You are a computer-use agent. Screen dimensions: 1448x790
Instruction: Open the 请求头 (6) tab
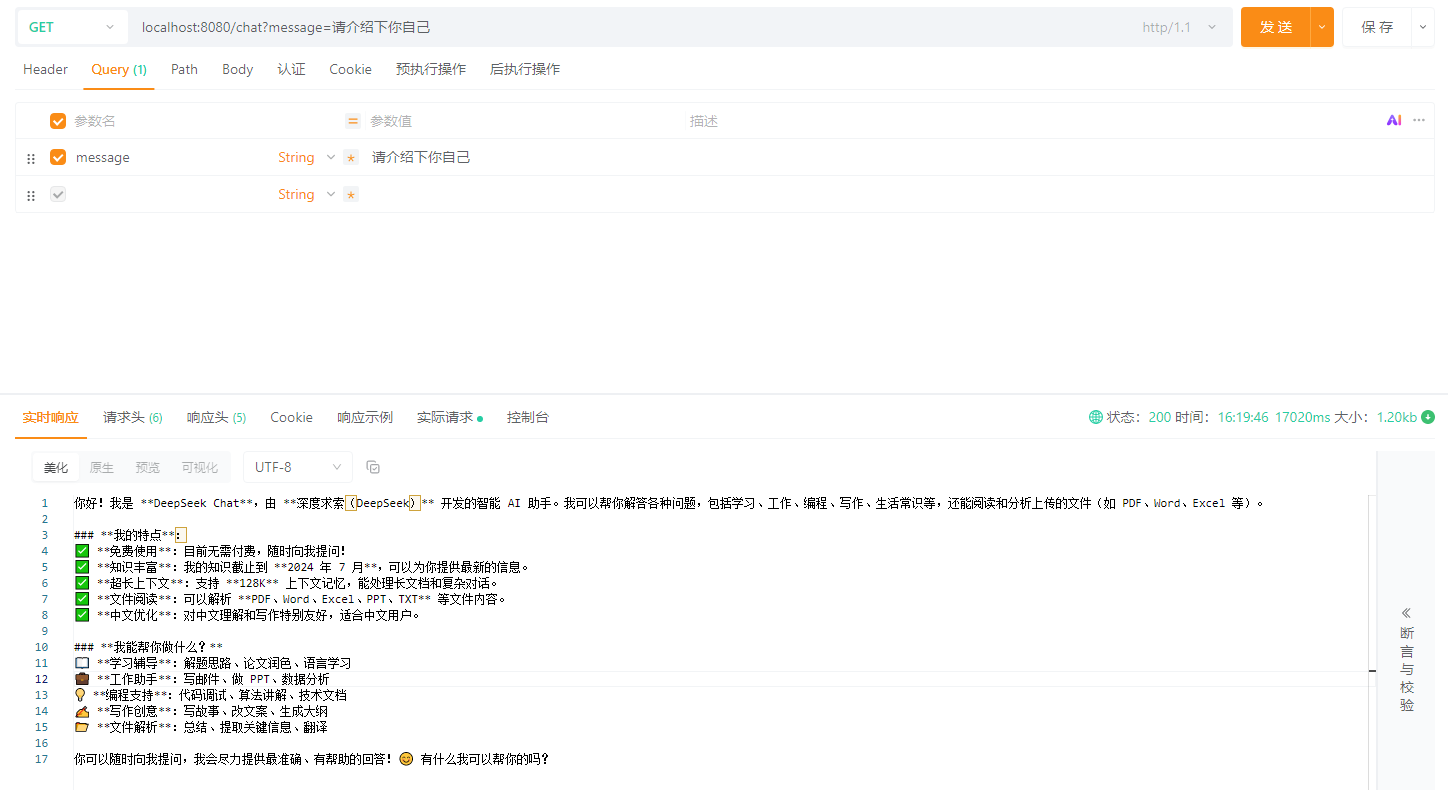pyautogui.click(x=133, y=417)
